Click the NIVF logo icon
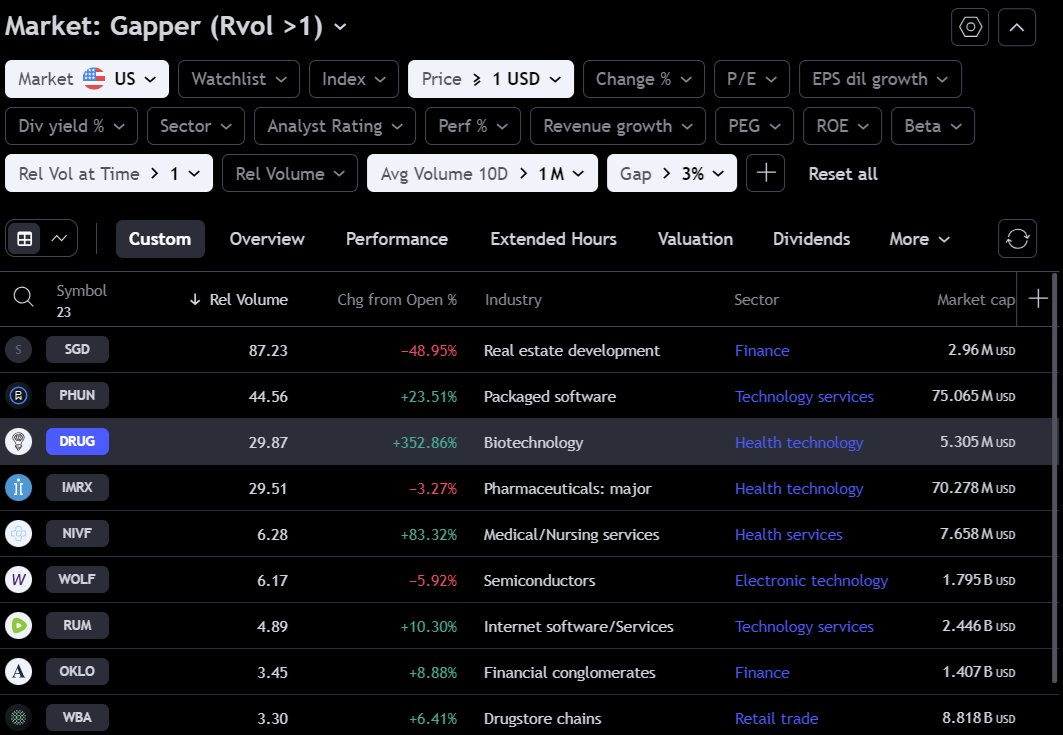Image resolution: width=1063 pixels, height=735 pixels. [x=18, y=534]
